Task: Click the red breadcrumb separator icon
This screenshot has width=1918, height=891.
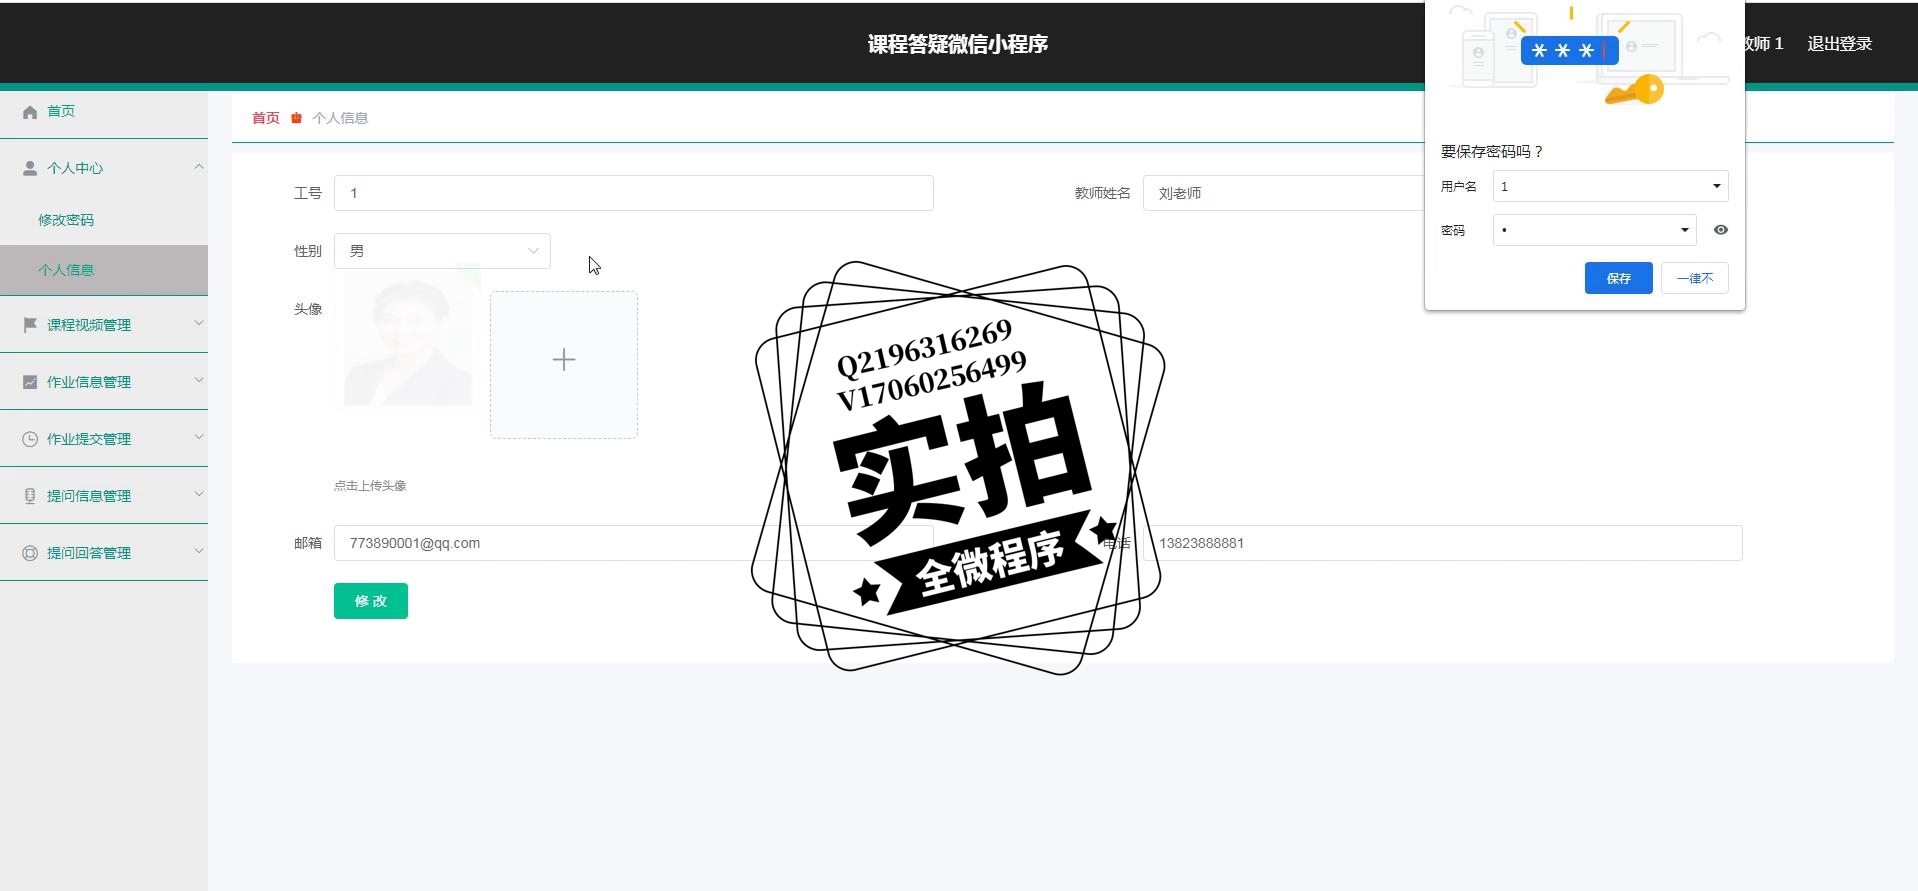Action: coord(296,118)
